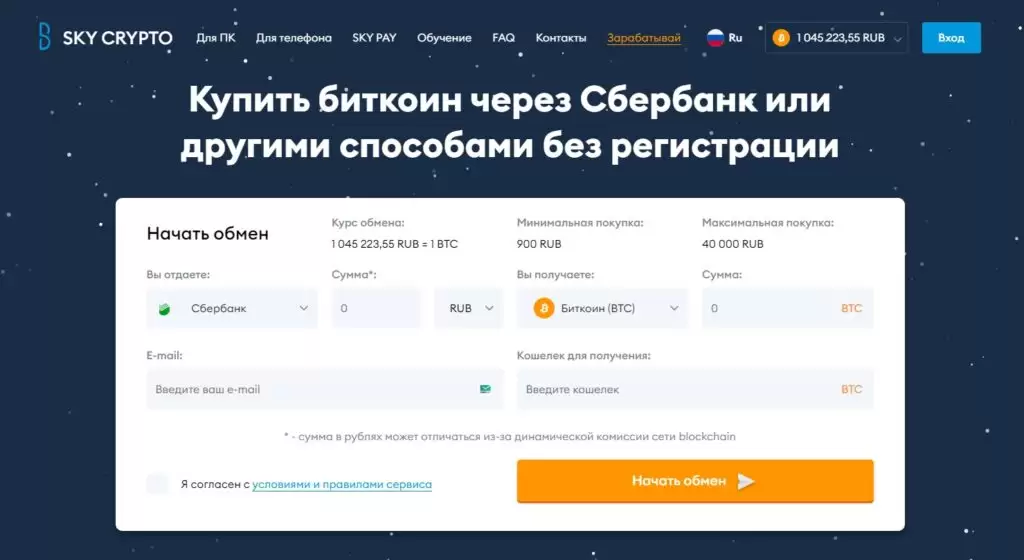
Task: Click the Russian flag language icon
Action: (715, 38)
